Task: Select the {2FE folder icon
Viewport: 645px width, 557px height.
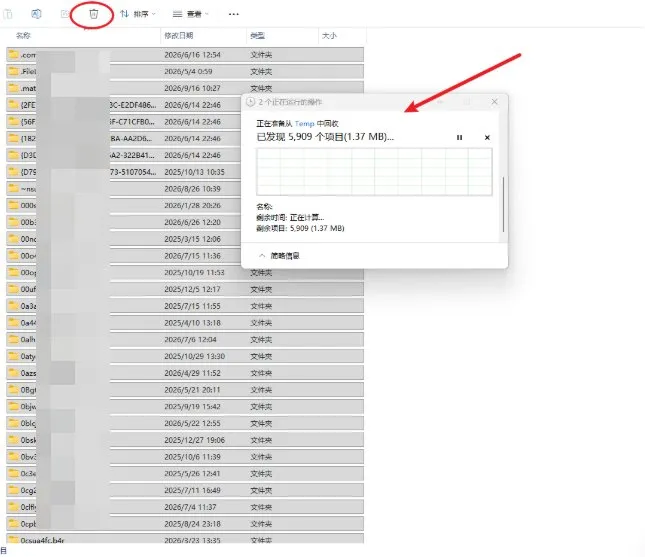Action: (14, 104)
